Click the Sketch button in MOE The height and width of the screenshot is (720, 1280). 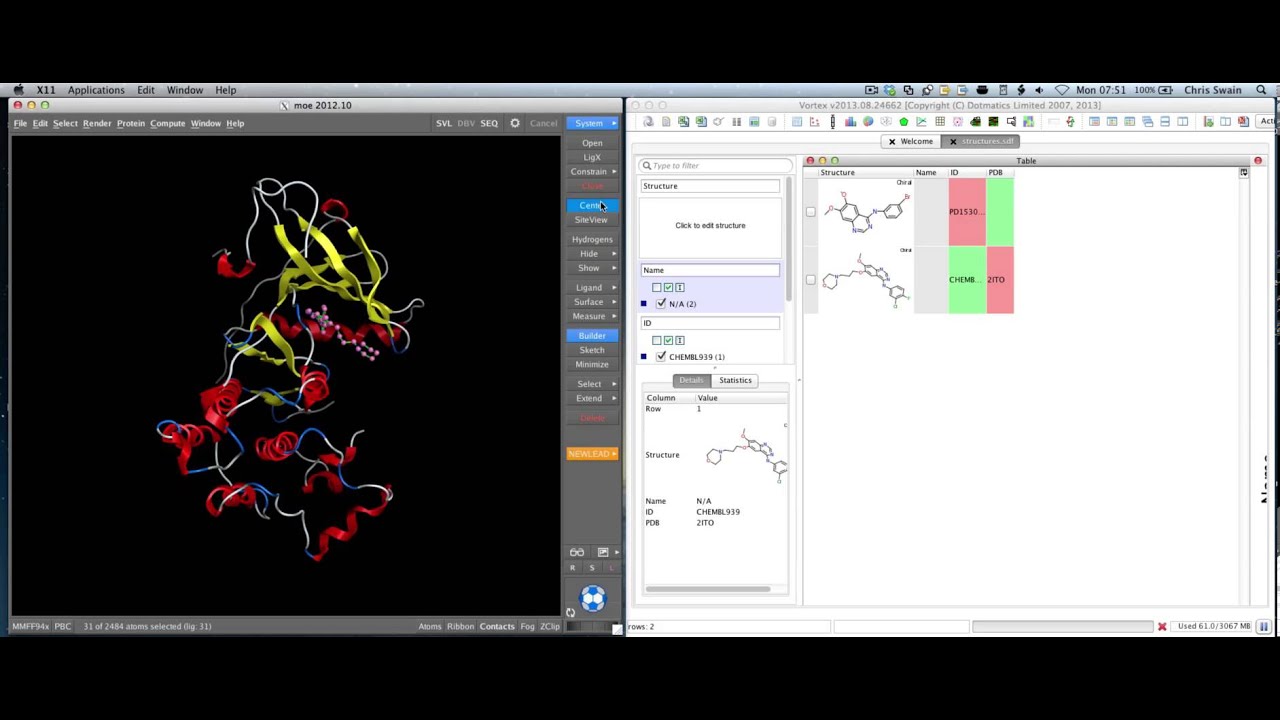click(592, 350)
